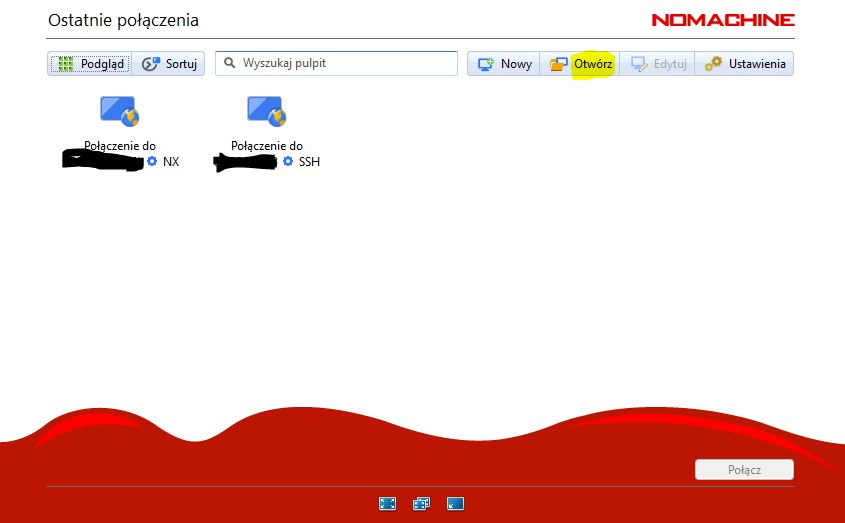Click the magnifier icon in search box
The image size is (845, 523).
coord(230,63)
